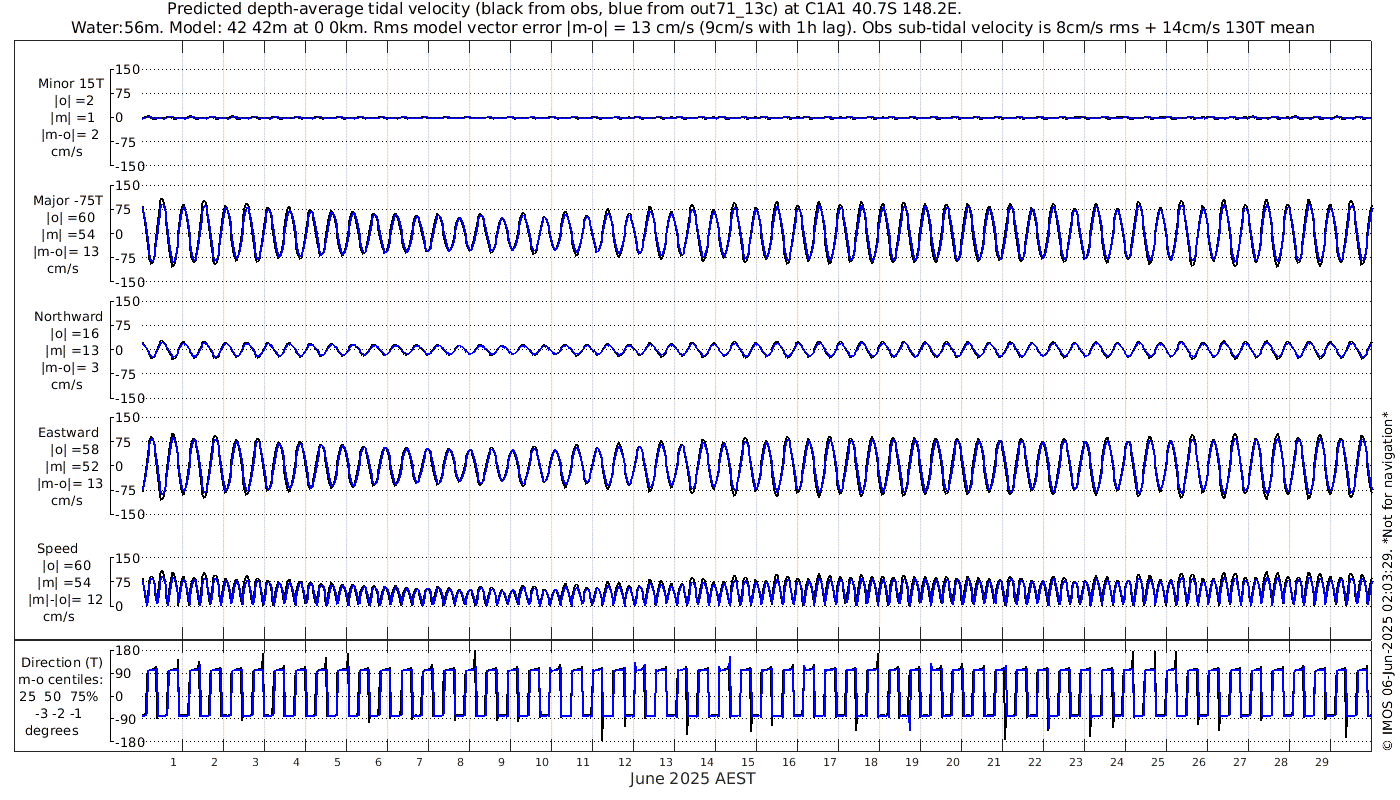Click the "-3 -2 -1" centile values
The width and height of the screenshot is (1400, 800).
click(58, 714)
